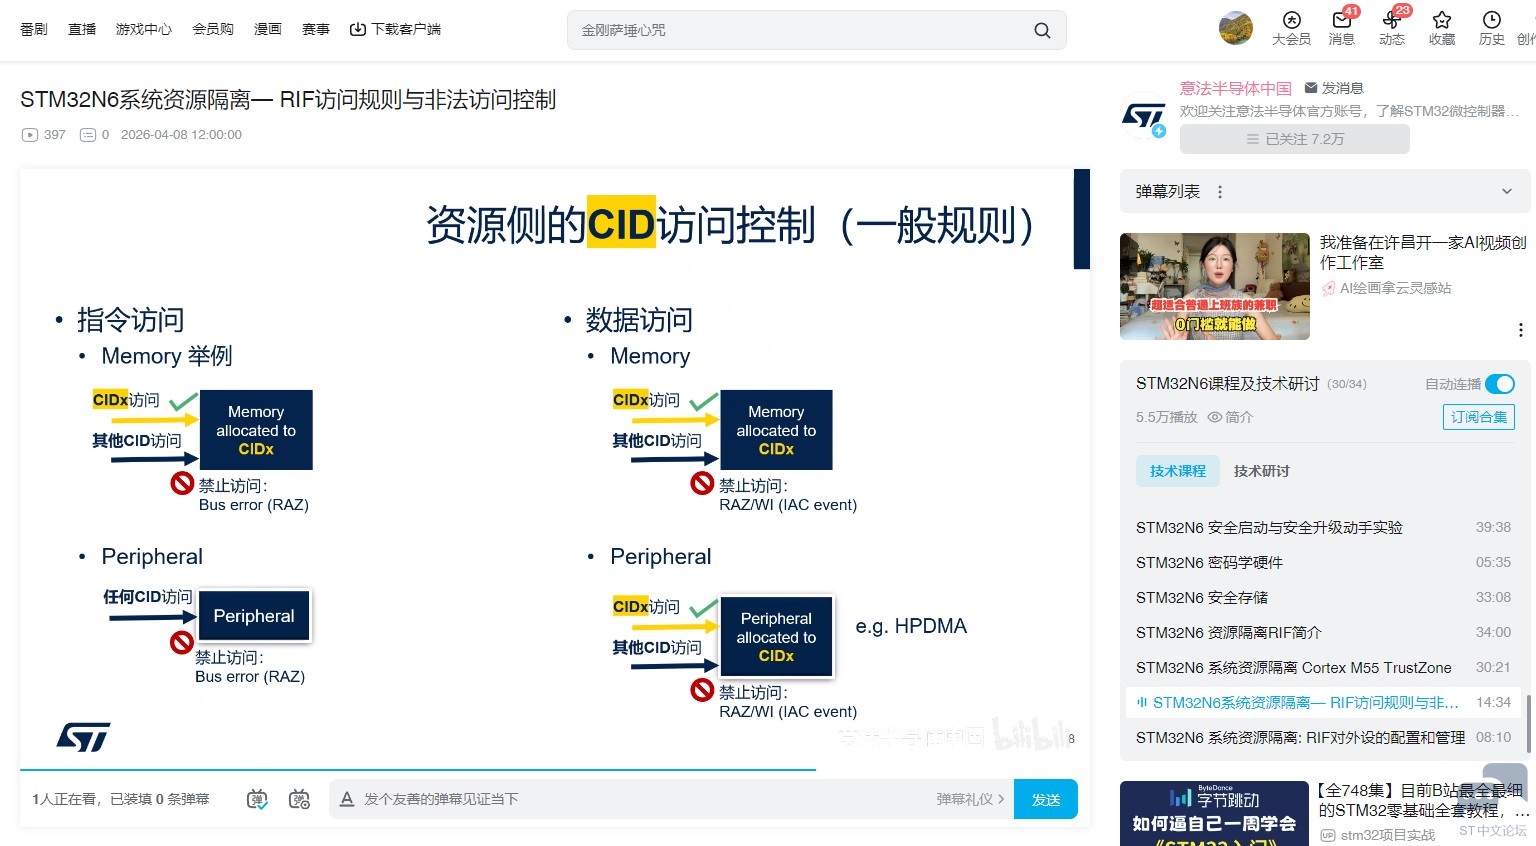Click the 订阅合集 subscribe button

1479,417
